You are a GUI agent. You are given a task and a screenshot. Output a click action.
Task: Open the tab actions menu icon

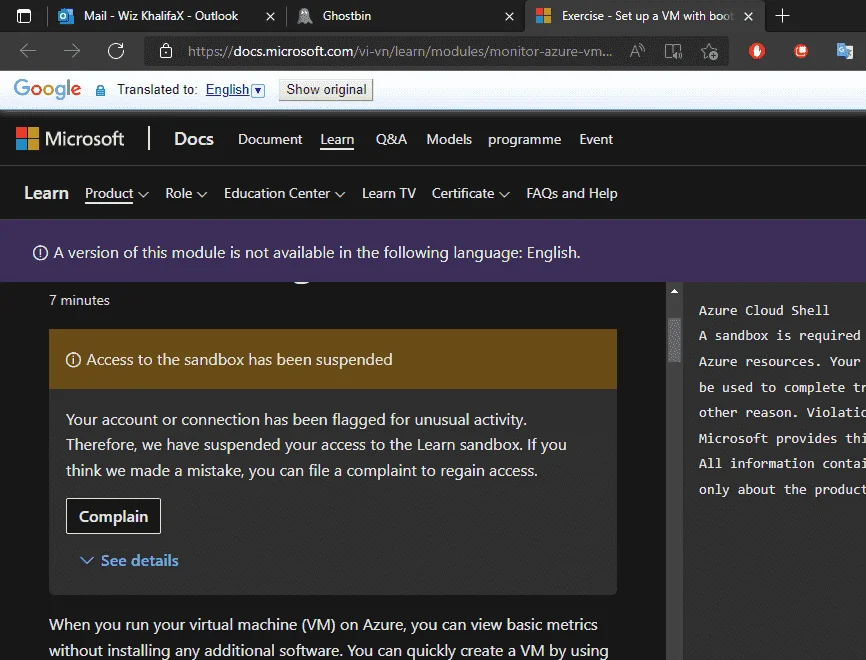point(24,16)
